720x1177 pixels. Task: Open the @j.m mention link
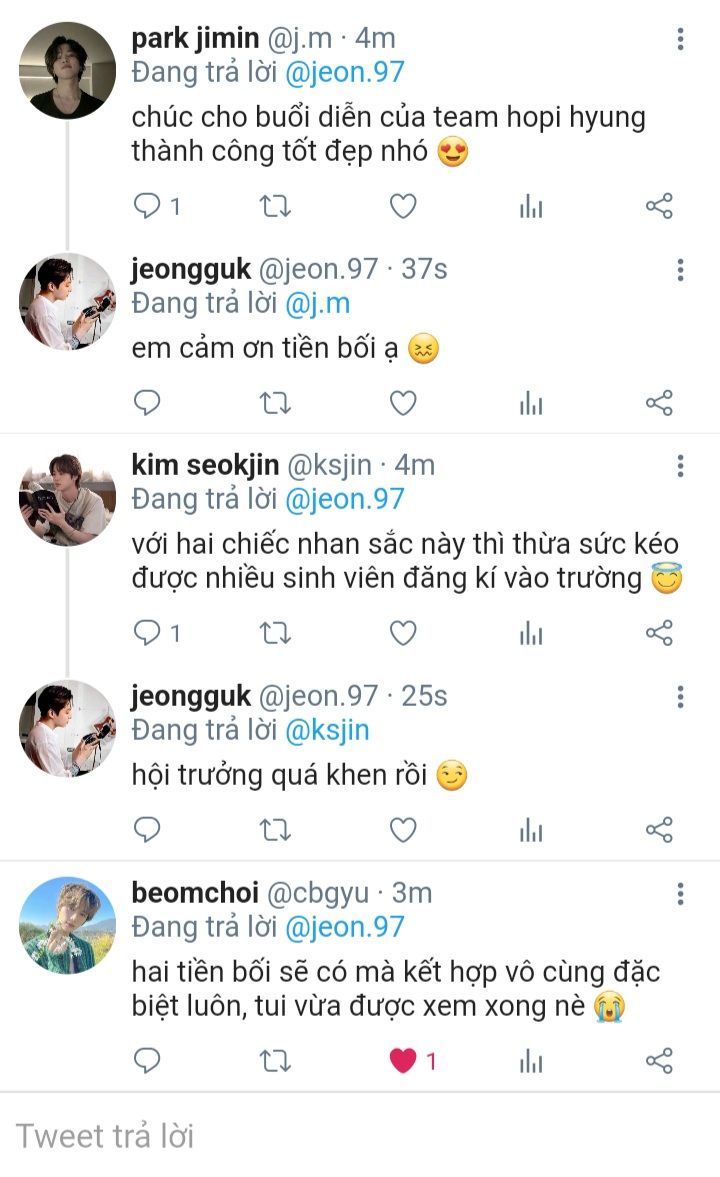[317, 303]
